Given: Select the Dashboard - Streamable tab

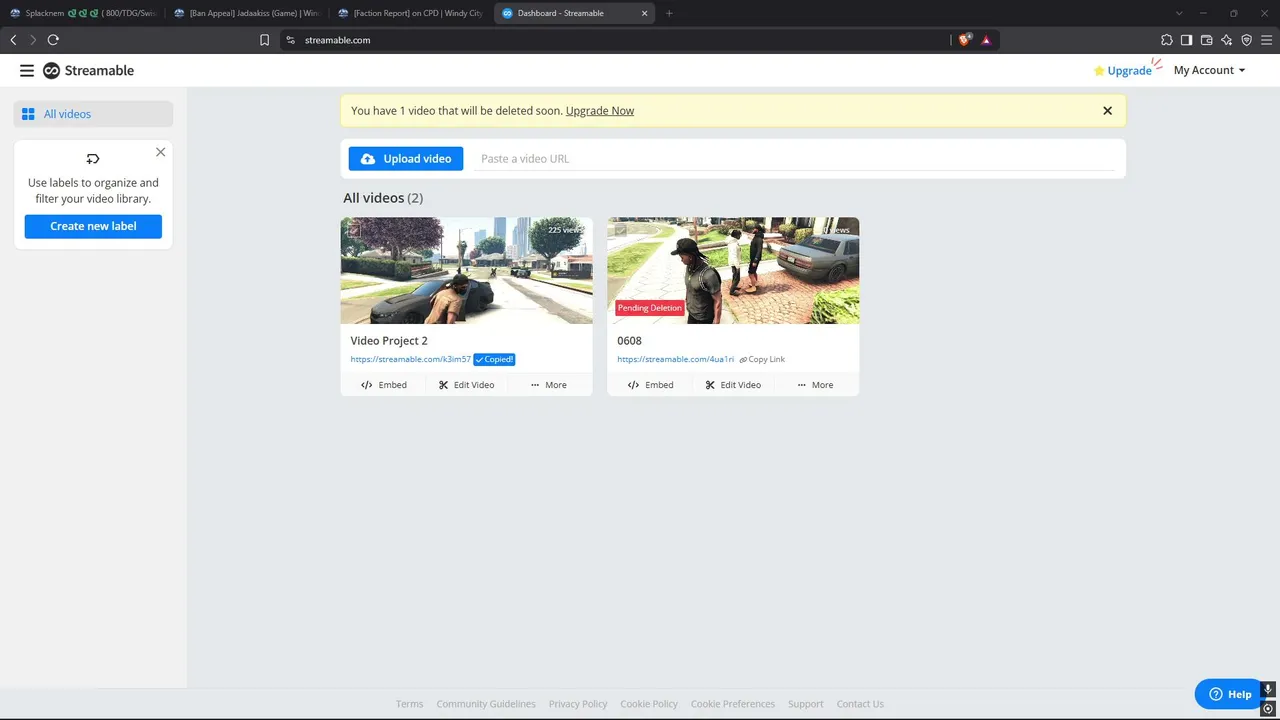Looking at the screenshot, I should click(575, 13).
